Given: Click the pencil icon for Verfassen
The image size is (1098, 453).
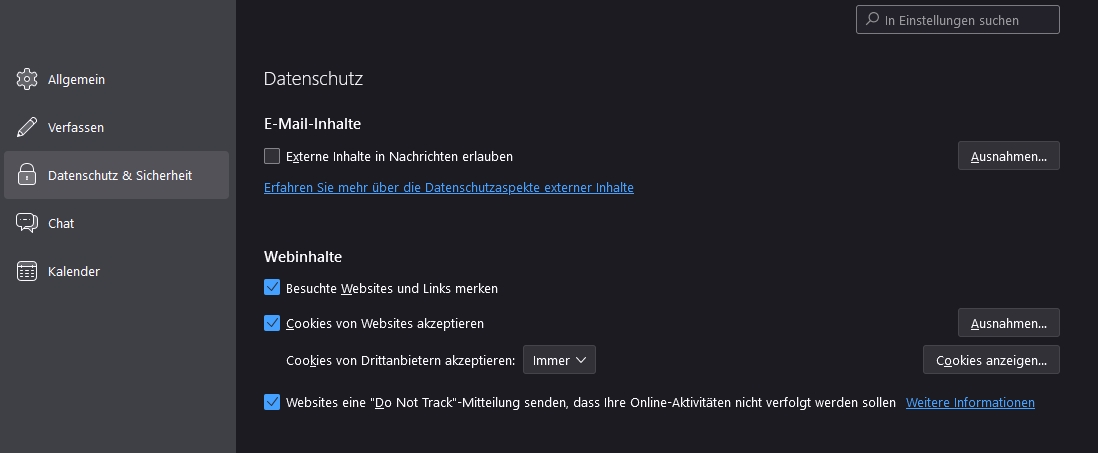Looking at the screenshot, I should click(27, 127).
